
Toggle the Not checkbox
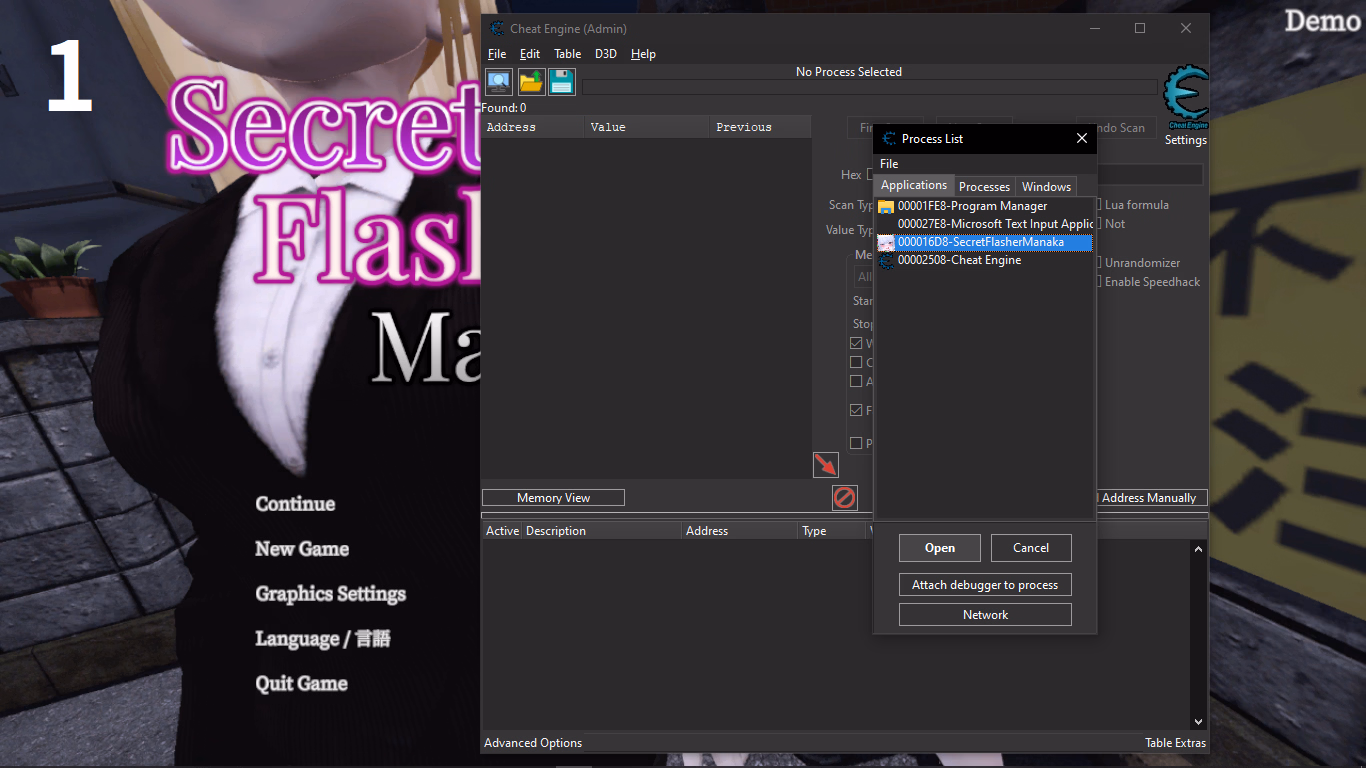pyautogui.click(x=1099, y=224)
